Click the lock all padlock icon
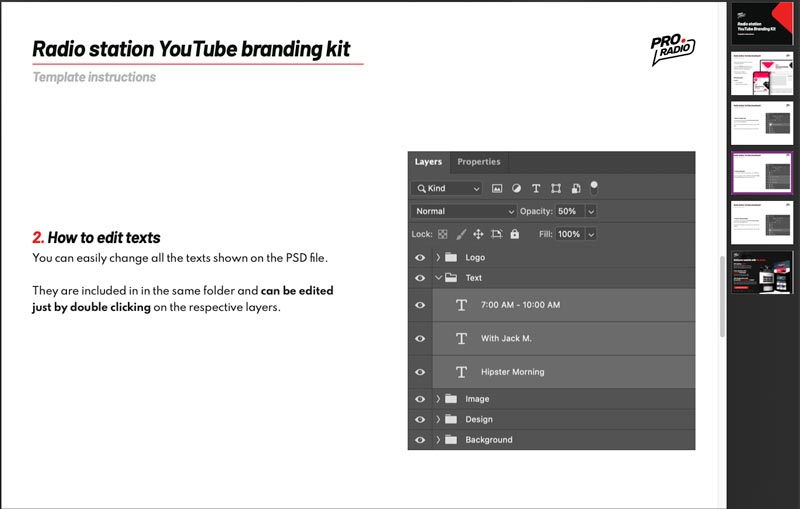 tap(514, 234)
